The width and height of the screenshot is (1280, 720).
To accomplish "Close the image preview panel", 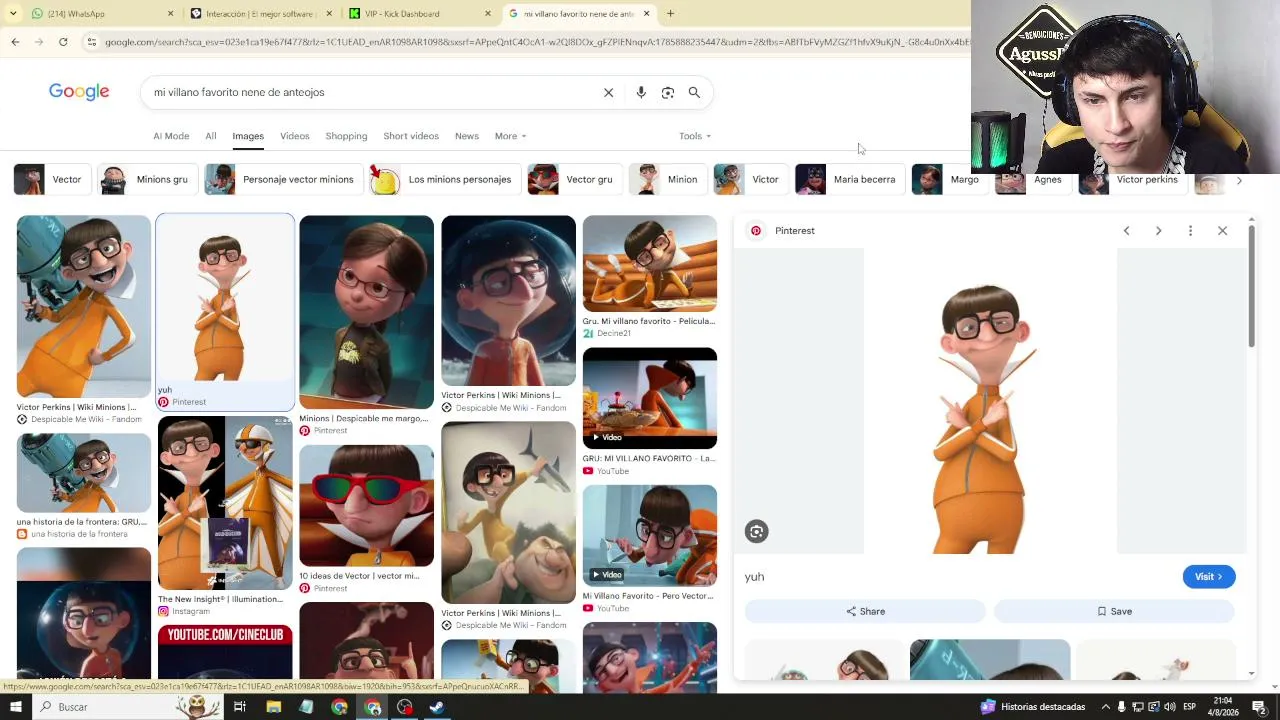I will click(1222, 231).
